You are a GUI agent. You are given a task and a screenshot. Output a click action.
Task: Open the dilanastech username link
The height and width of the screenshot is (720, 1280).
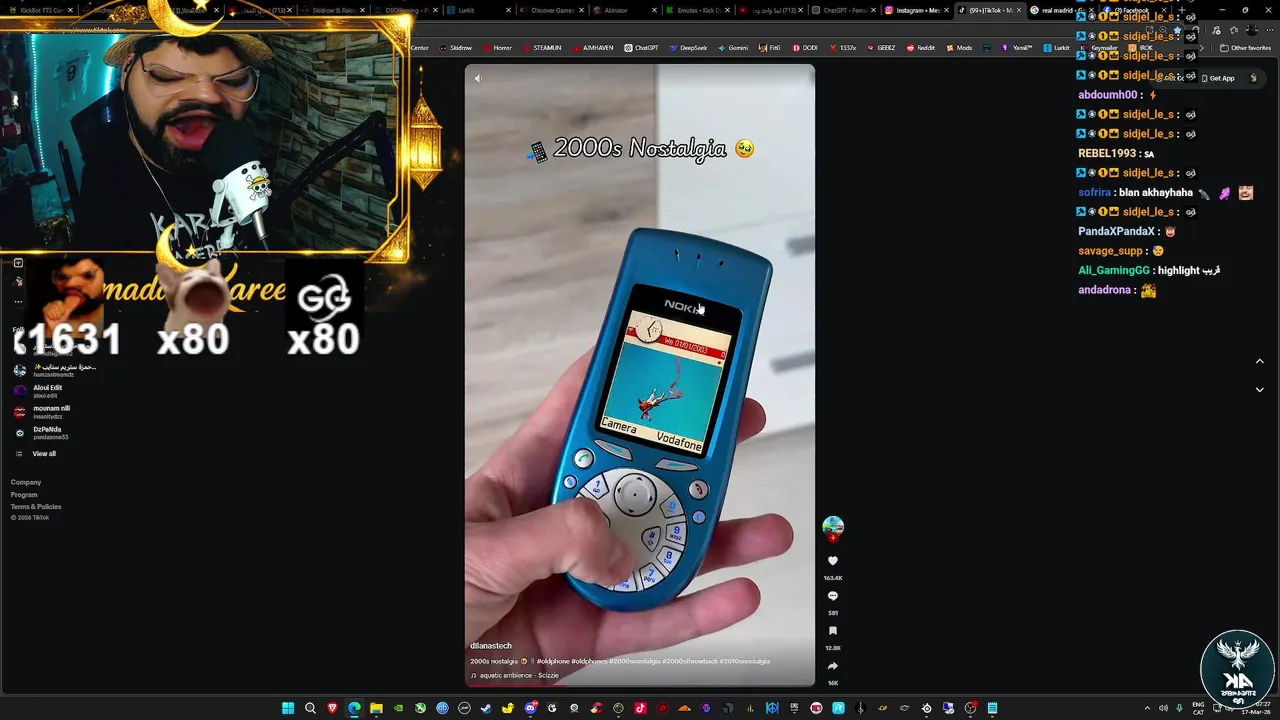(491, 646)
